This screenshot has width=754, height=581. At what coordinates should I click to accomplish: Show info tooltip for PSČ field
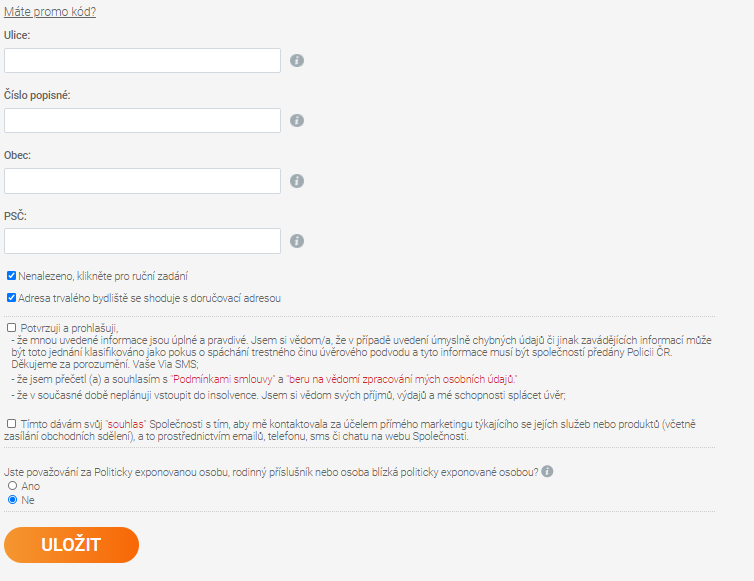[297, 241]
